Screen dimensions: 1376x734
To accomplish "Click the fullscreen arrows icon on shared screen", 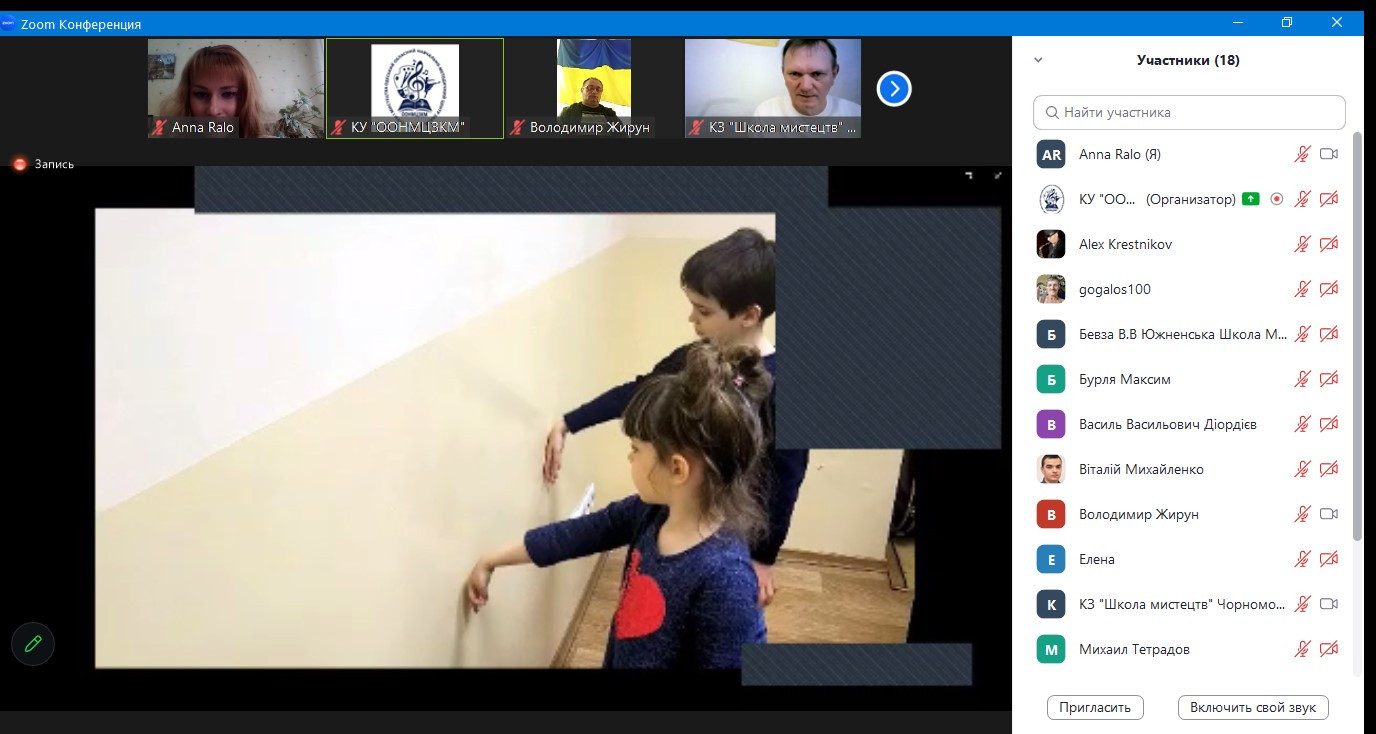I will pyautogui.click(x=997, y=176).
